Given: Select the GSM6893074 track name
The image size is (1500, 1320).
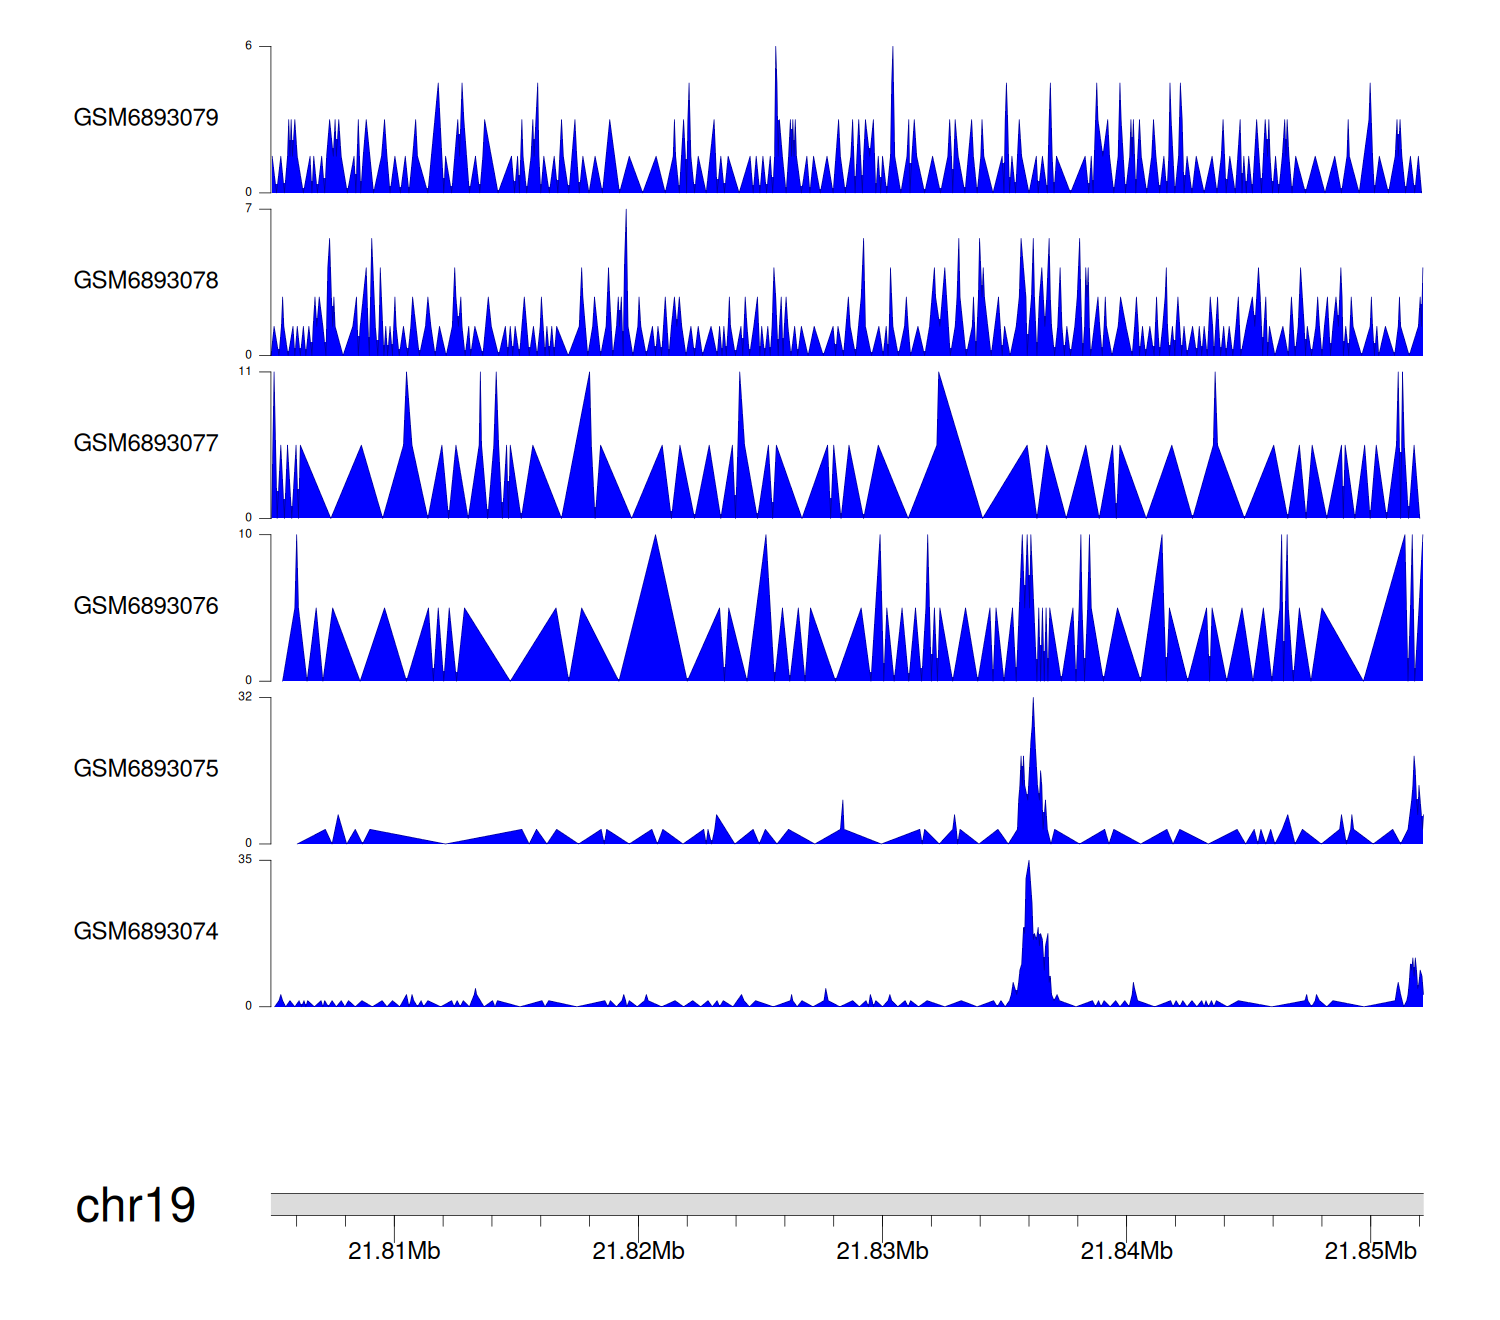Looking at the screenshot, I should point(146,932).
